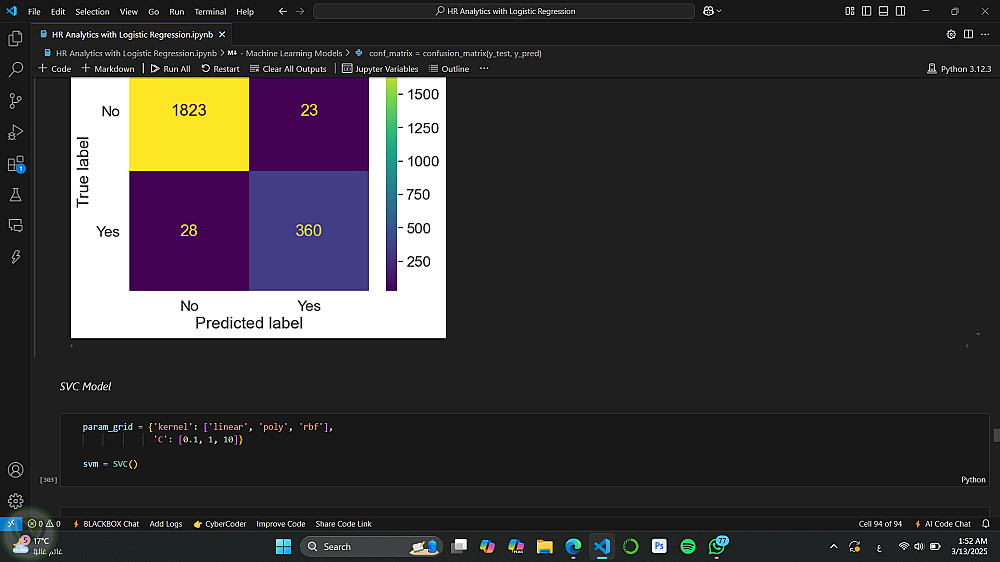Open Windows Start menu
Image resolution: width=1000 pixels, height=562 pixels.
click(x=283, y=547)
